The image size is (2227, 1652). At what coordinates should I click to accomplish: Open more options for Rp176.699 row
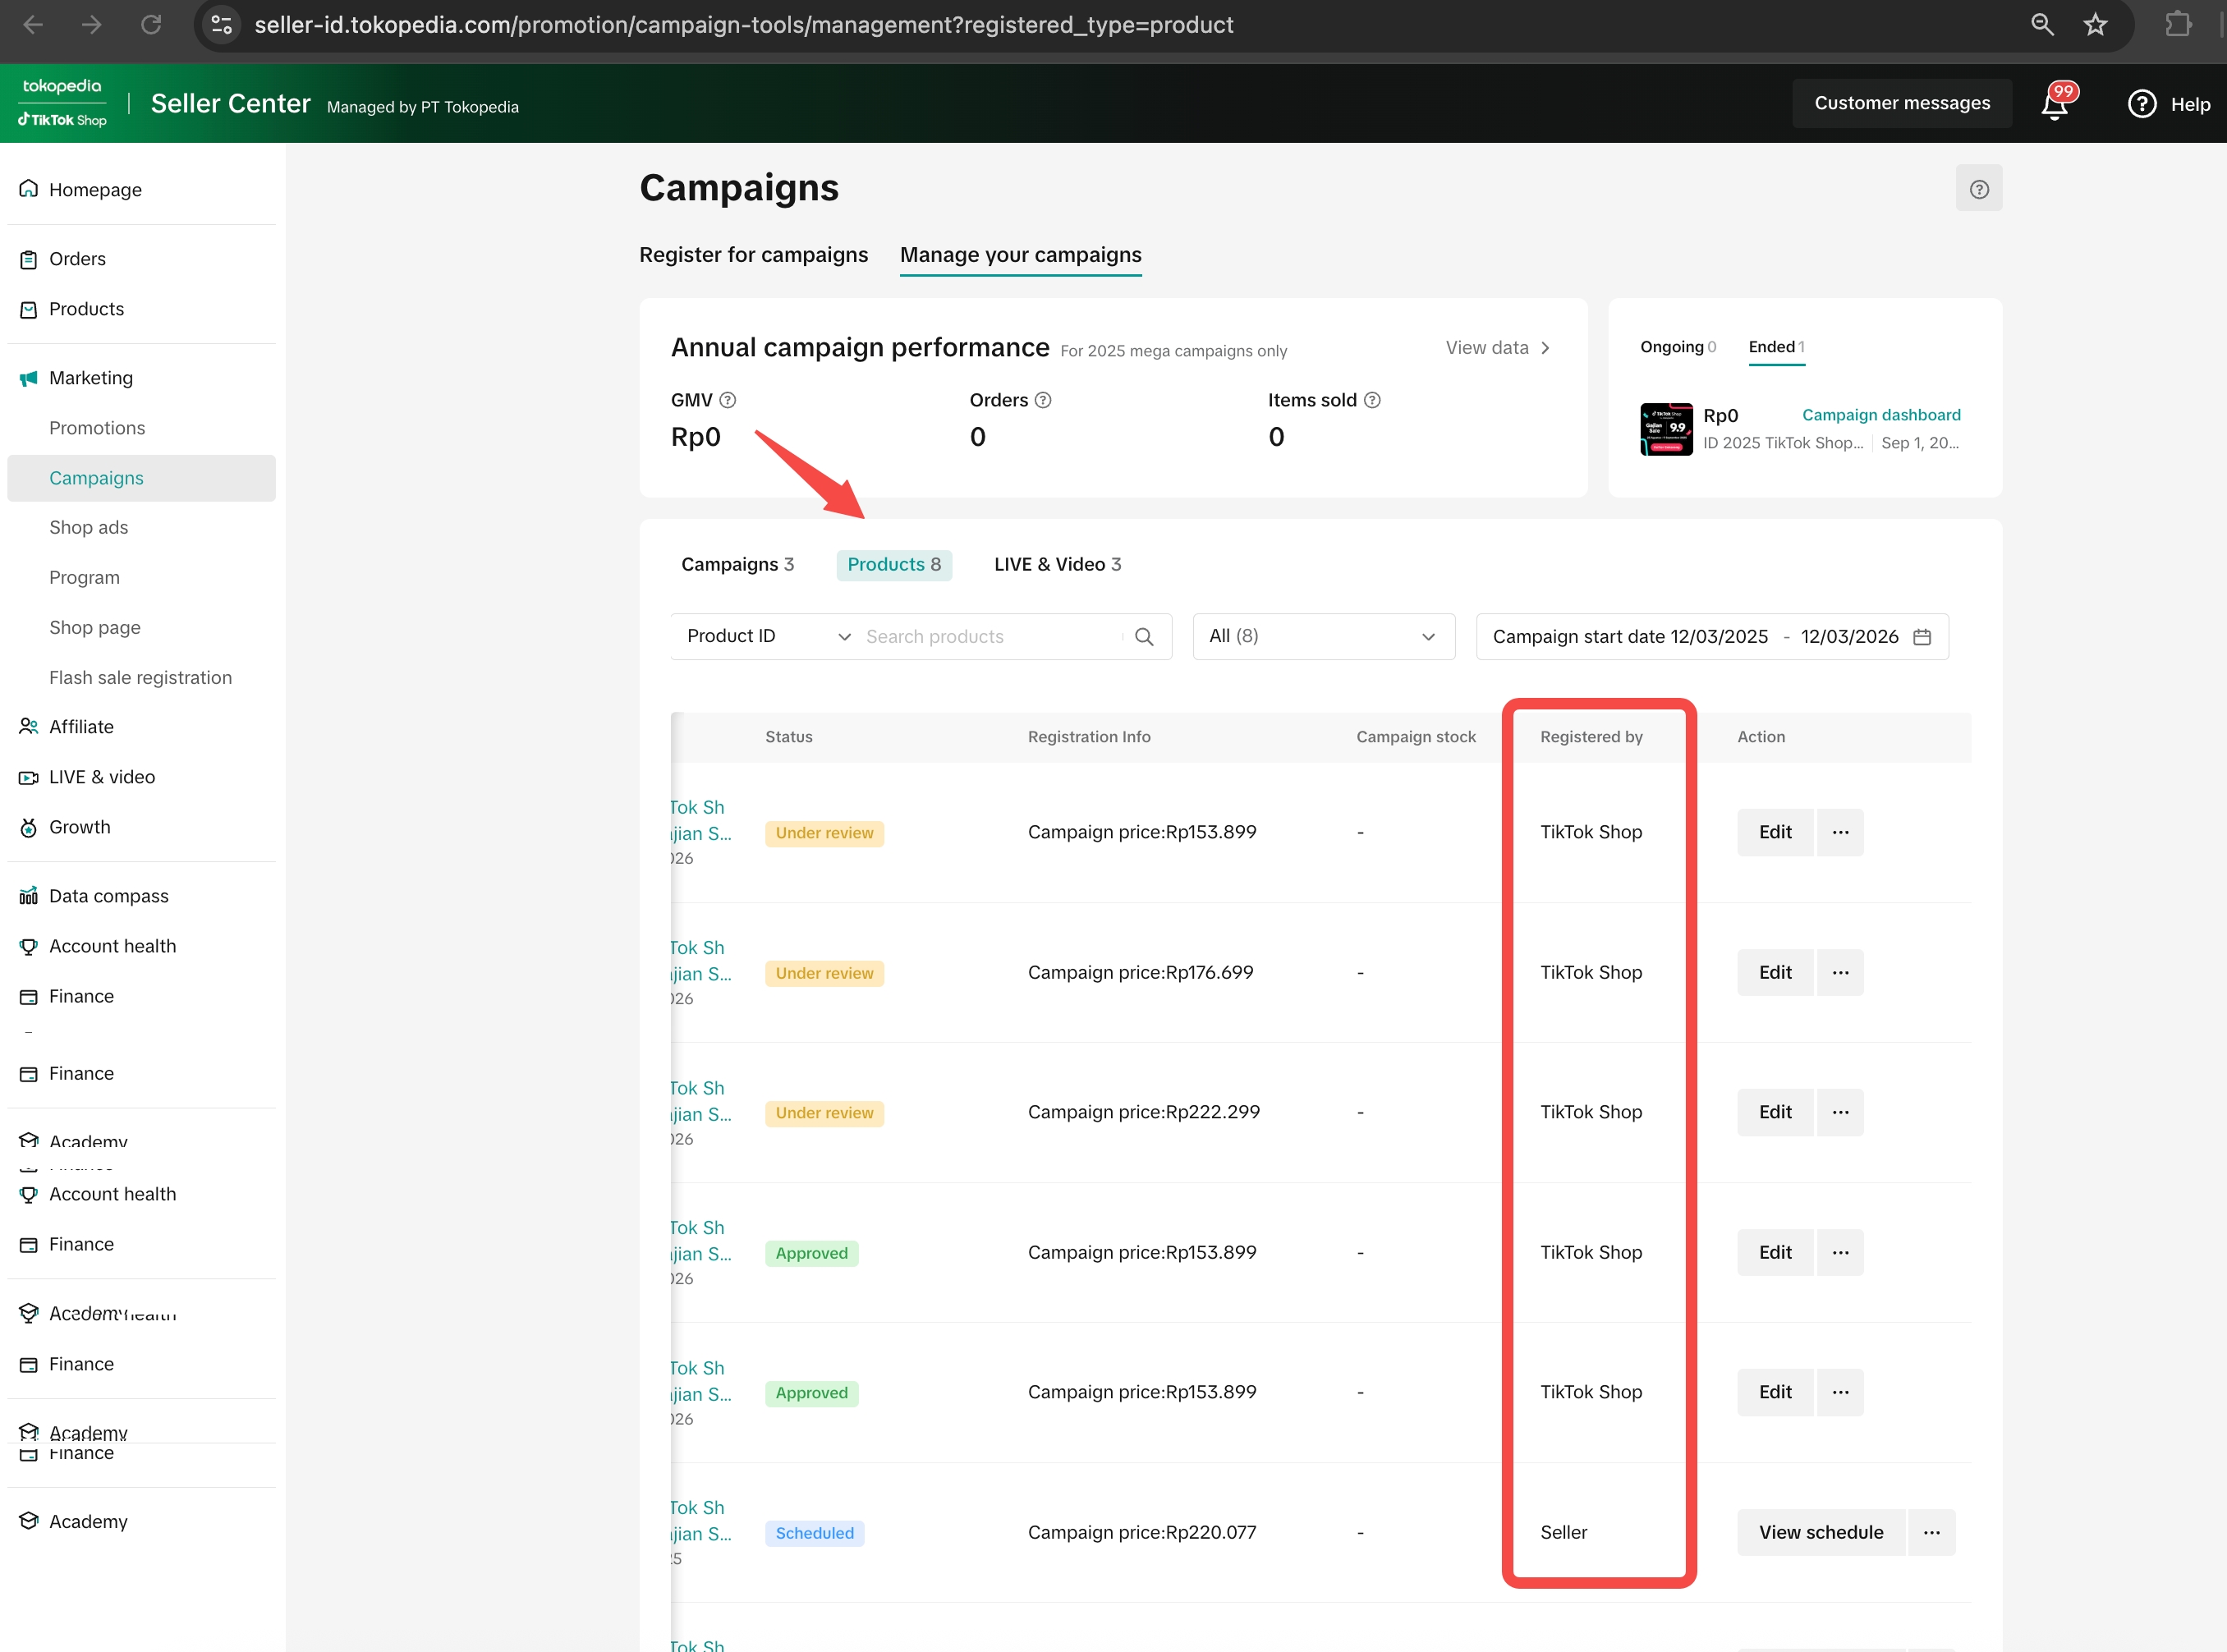point(1839,972)
